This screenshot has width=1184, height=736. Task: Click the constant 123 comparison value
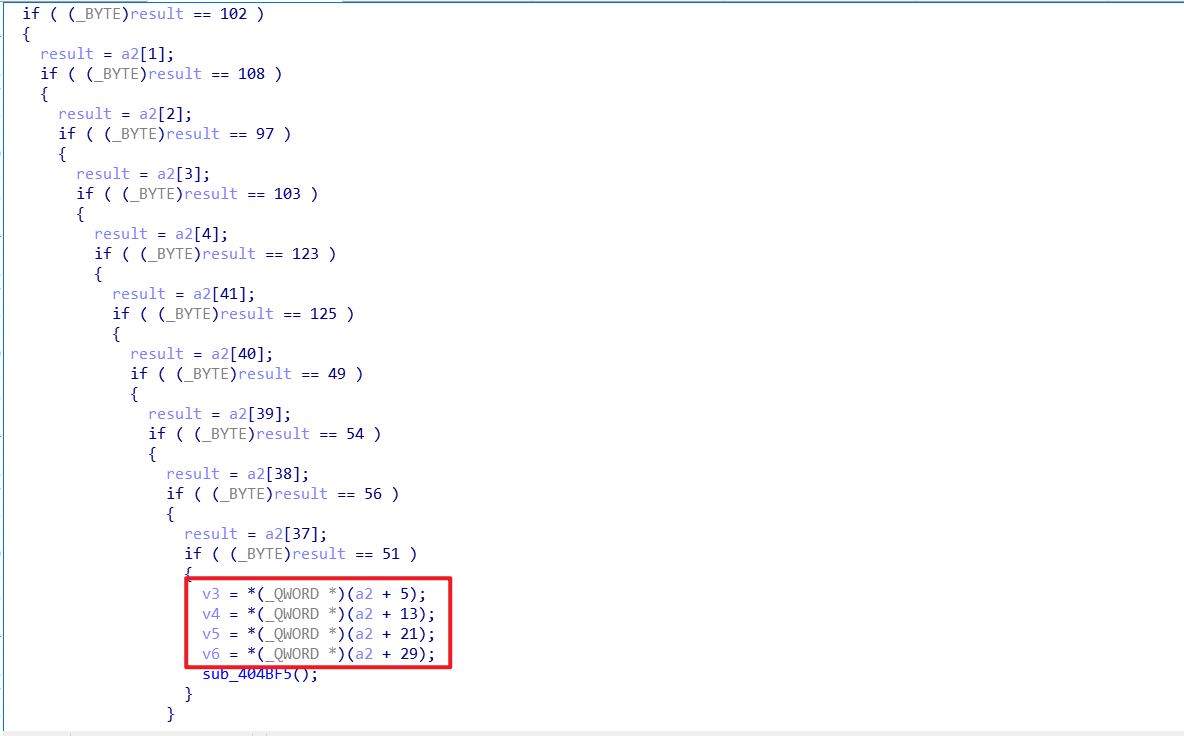(x=305, y=254)
